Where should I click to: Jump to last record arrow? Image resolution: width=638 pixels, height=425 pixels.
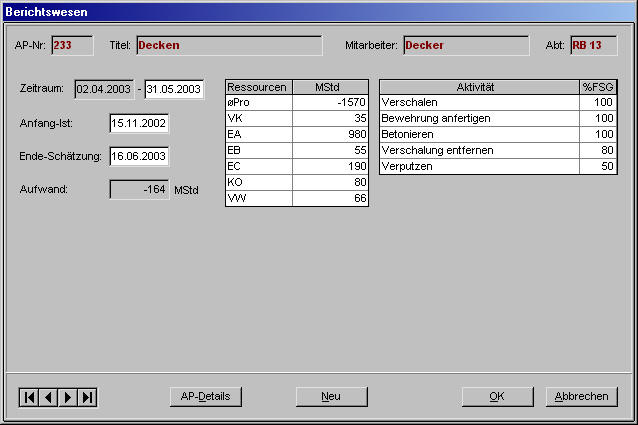coord(88,397)
